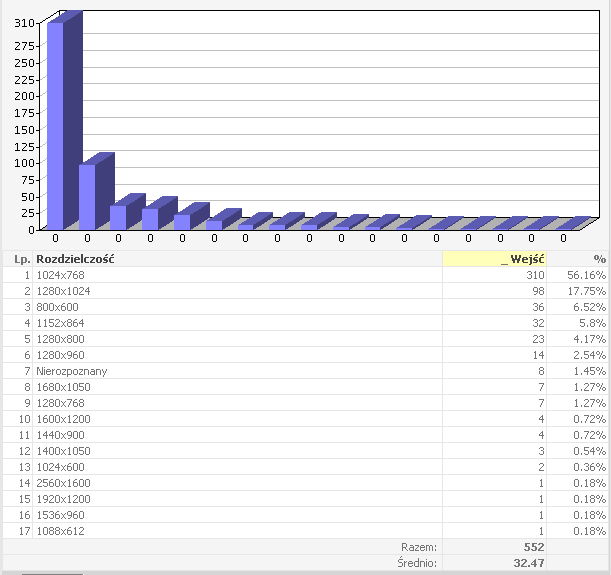Click the 8 visits value for Nierozpoznany
This screenshot has width=611, height=575.
pos(541,371)
